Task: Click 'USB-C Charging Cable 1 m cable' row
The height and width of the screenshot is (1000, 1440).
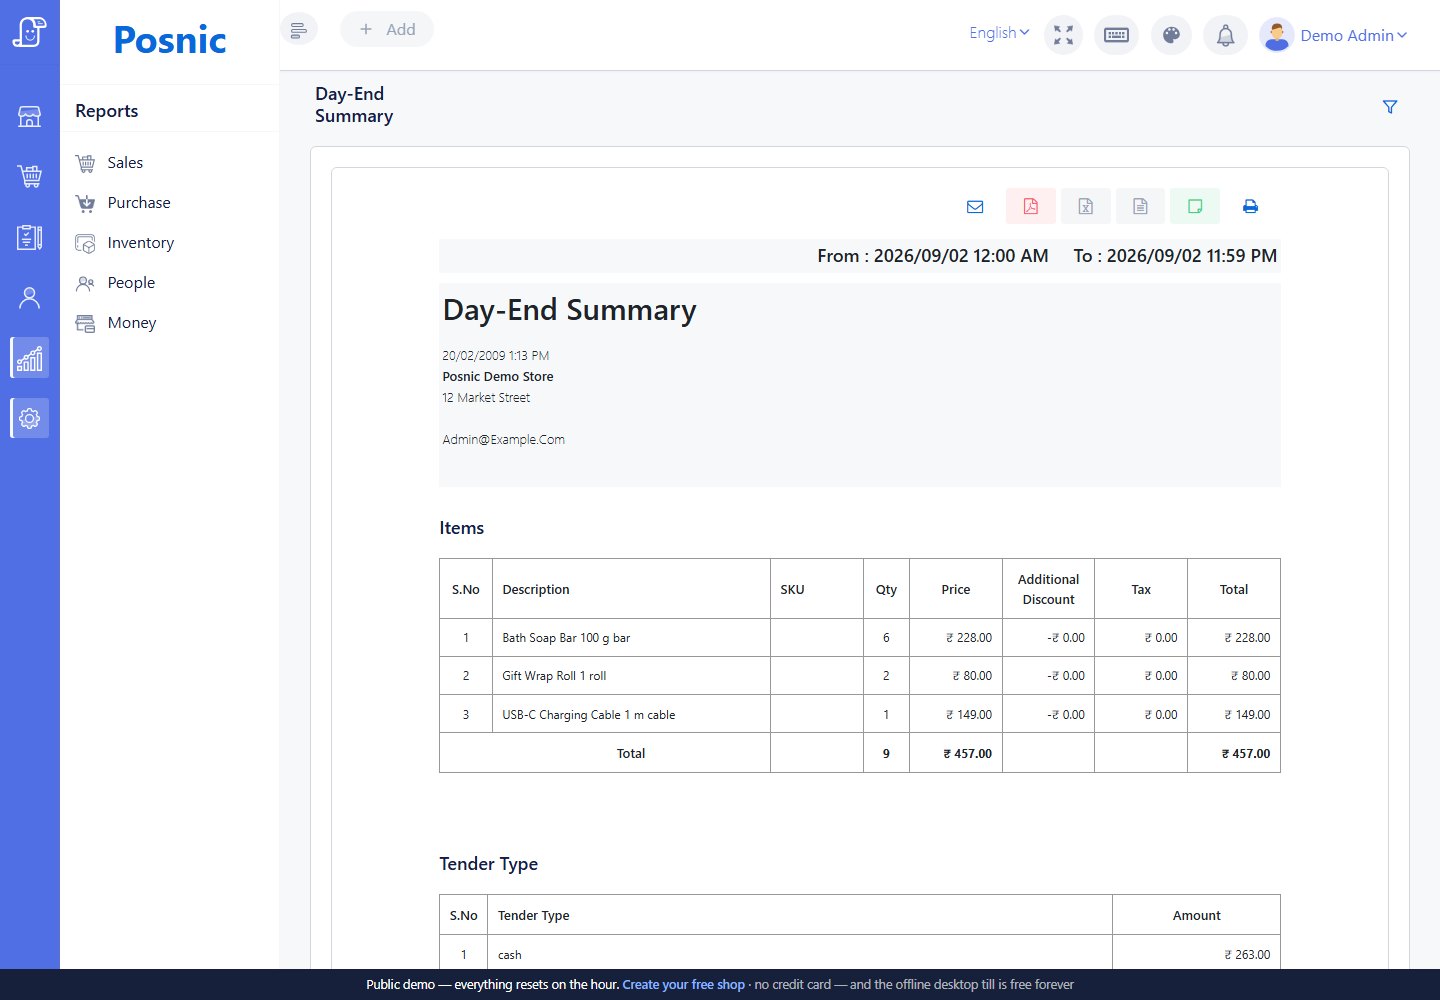Action: [860, 714]
